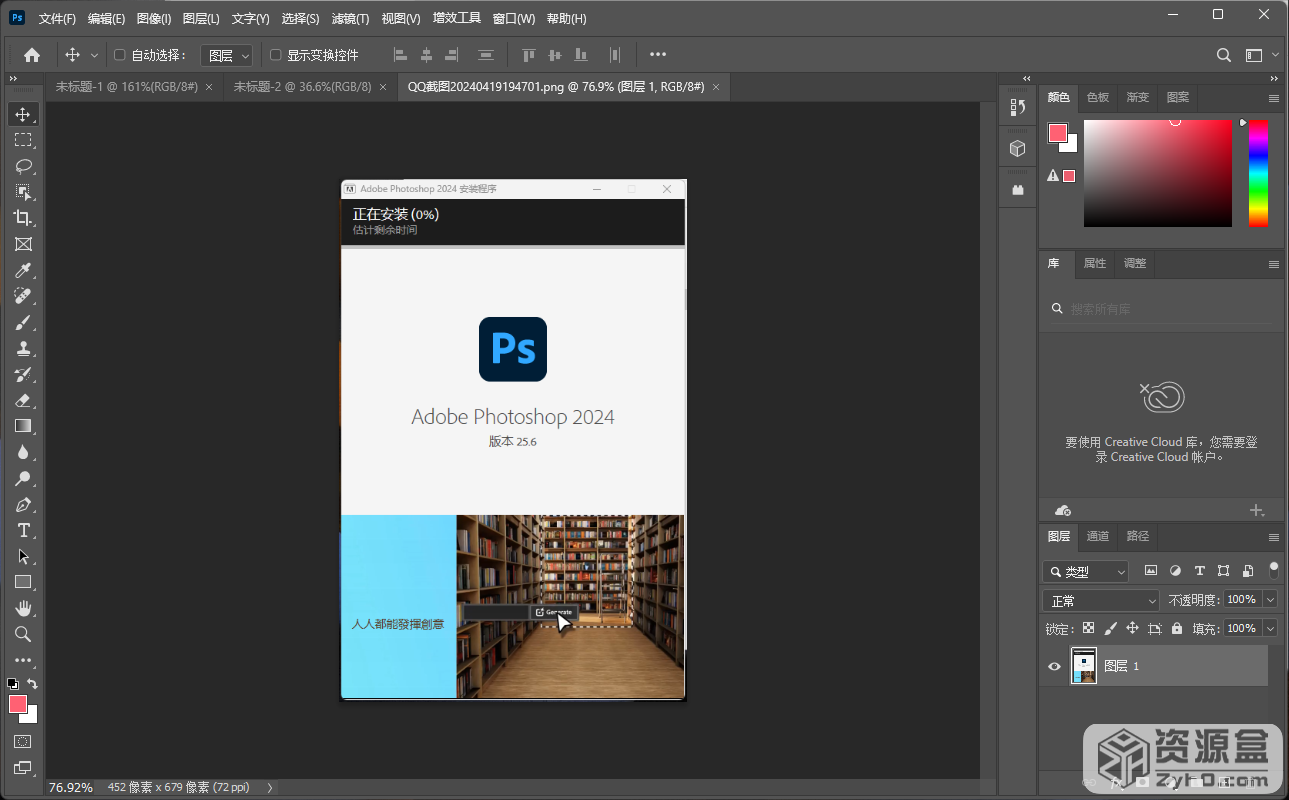This screenshot has width=1289, height=800.
Task: Toggle type layer filter icon
Action: tap(1200, 571)
